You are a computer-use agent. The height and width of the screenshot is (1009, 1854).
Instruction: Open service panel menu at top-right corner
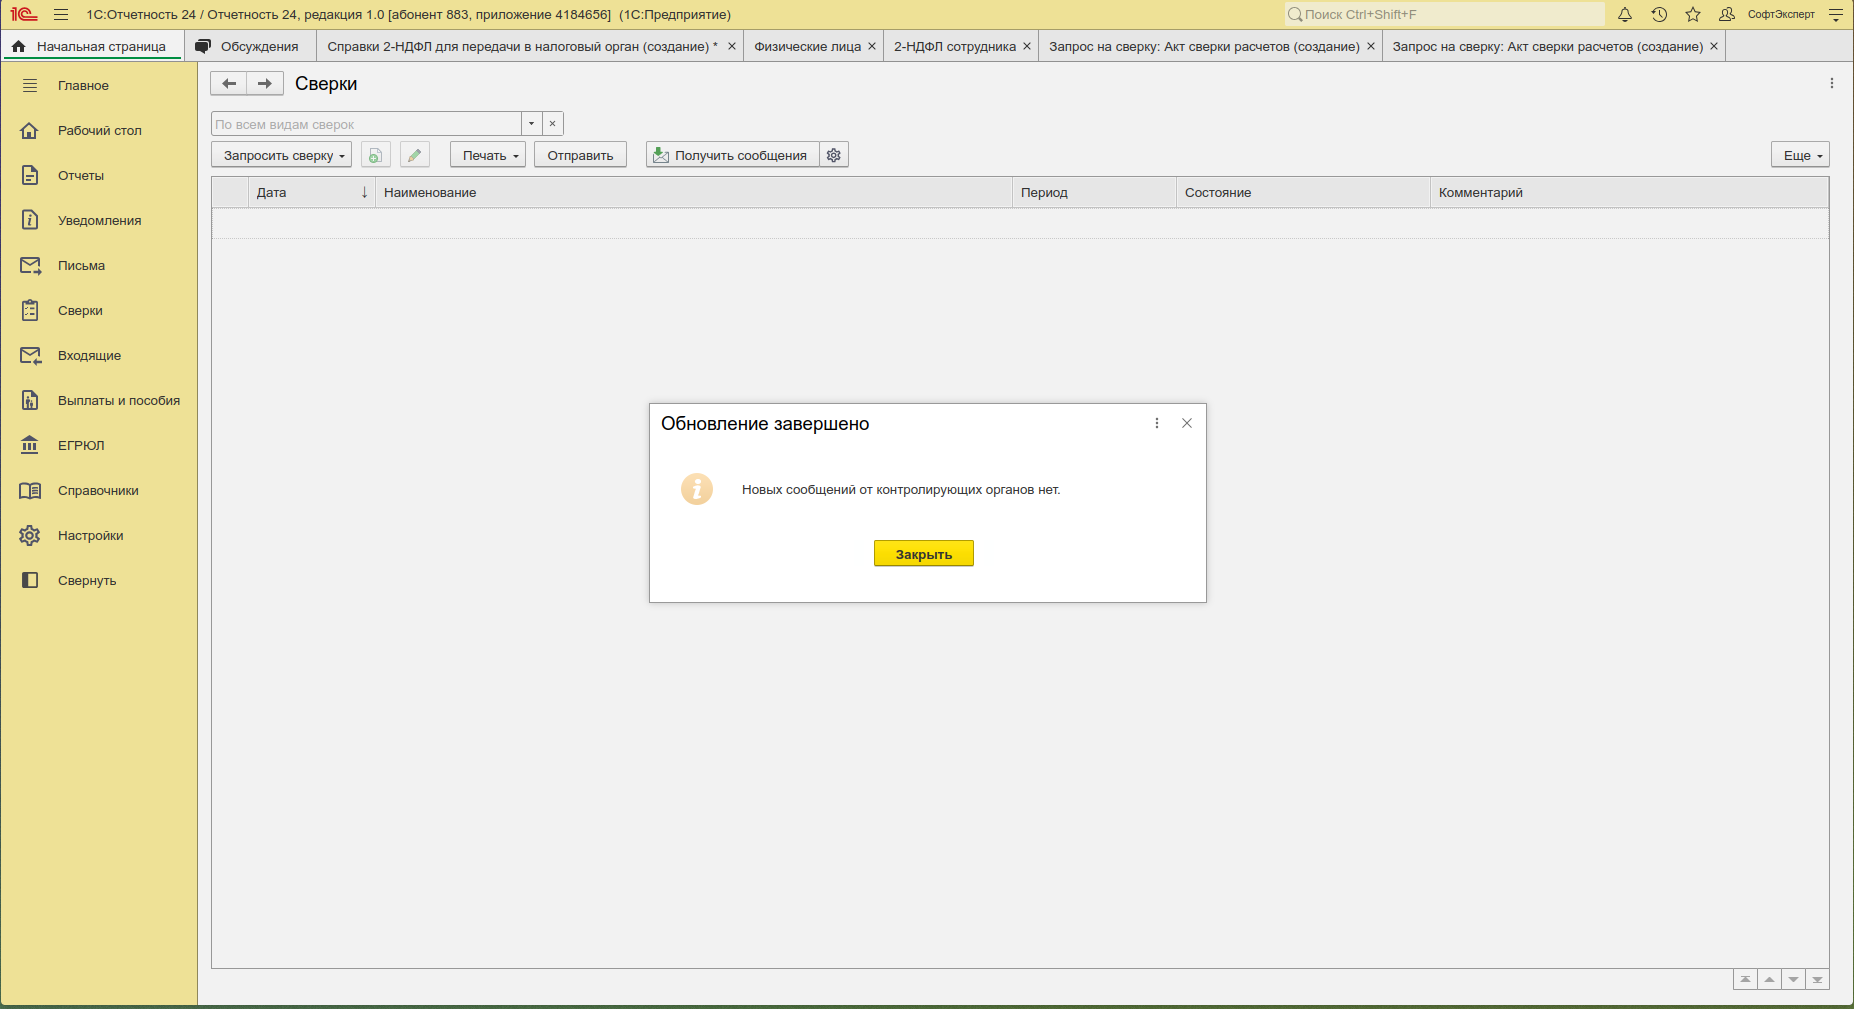click(x=1835, y=15)
